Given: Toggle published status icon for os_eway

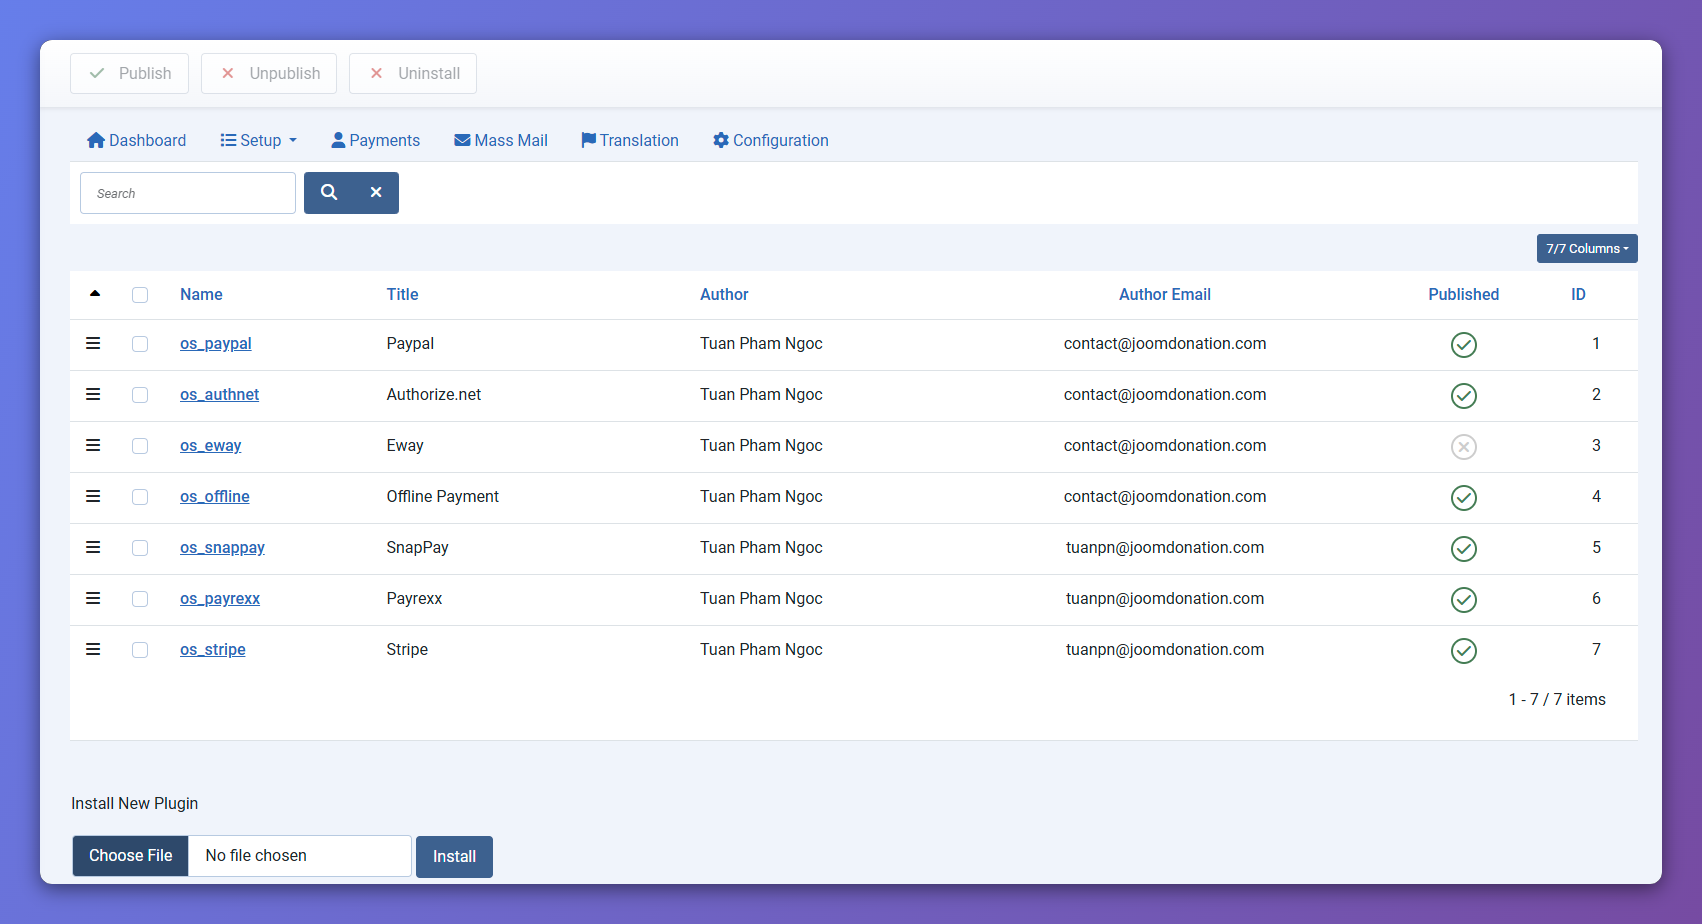Looking at the screenshot, I should (1463, 447).
